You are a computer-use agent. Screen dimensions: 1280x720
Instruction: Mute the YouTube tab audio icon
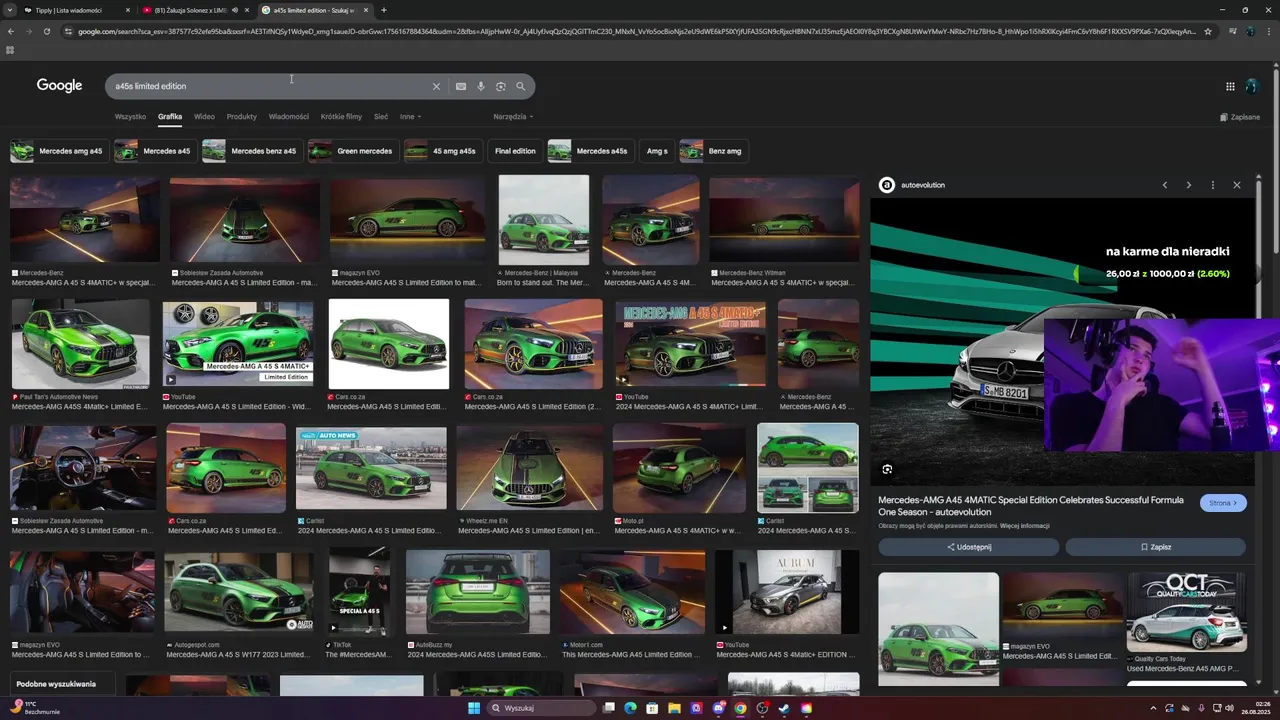pos(235,10)
